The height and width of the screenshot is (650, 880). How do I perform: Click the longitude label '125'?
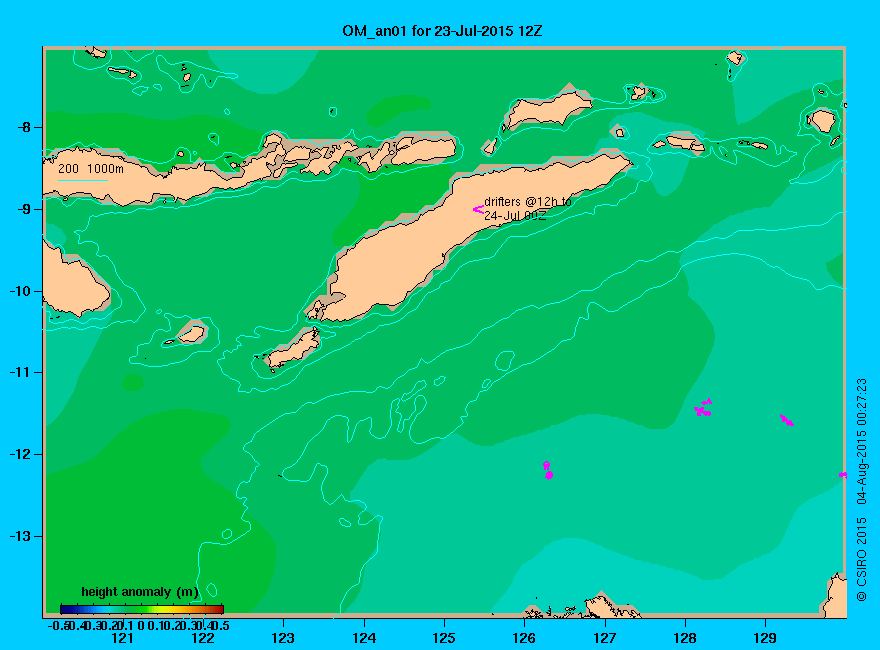coord(444,638)
